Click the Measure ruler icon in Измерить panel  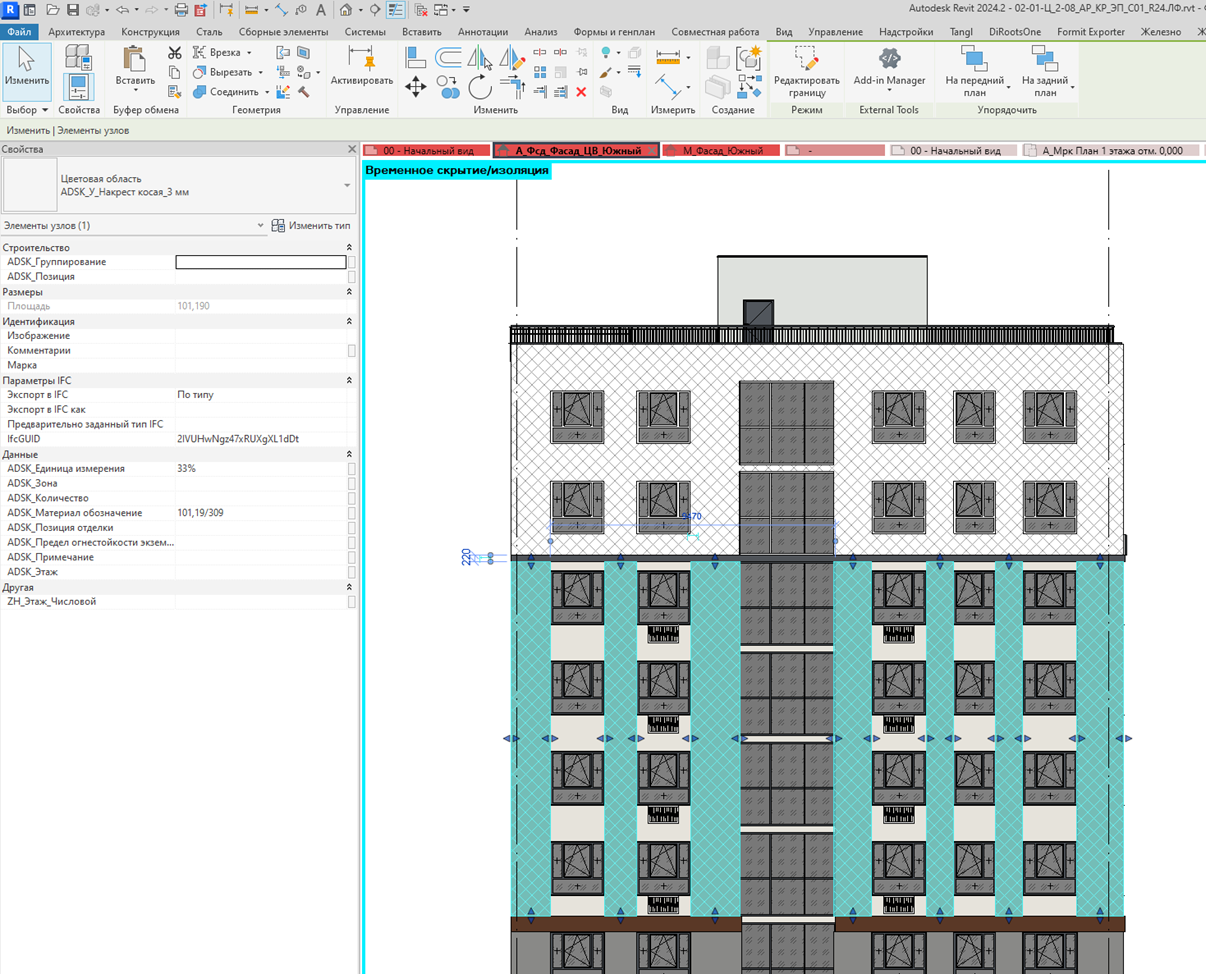(x=667, y=58)
